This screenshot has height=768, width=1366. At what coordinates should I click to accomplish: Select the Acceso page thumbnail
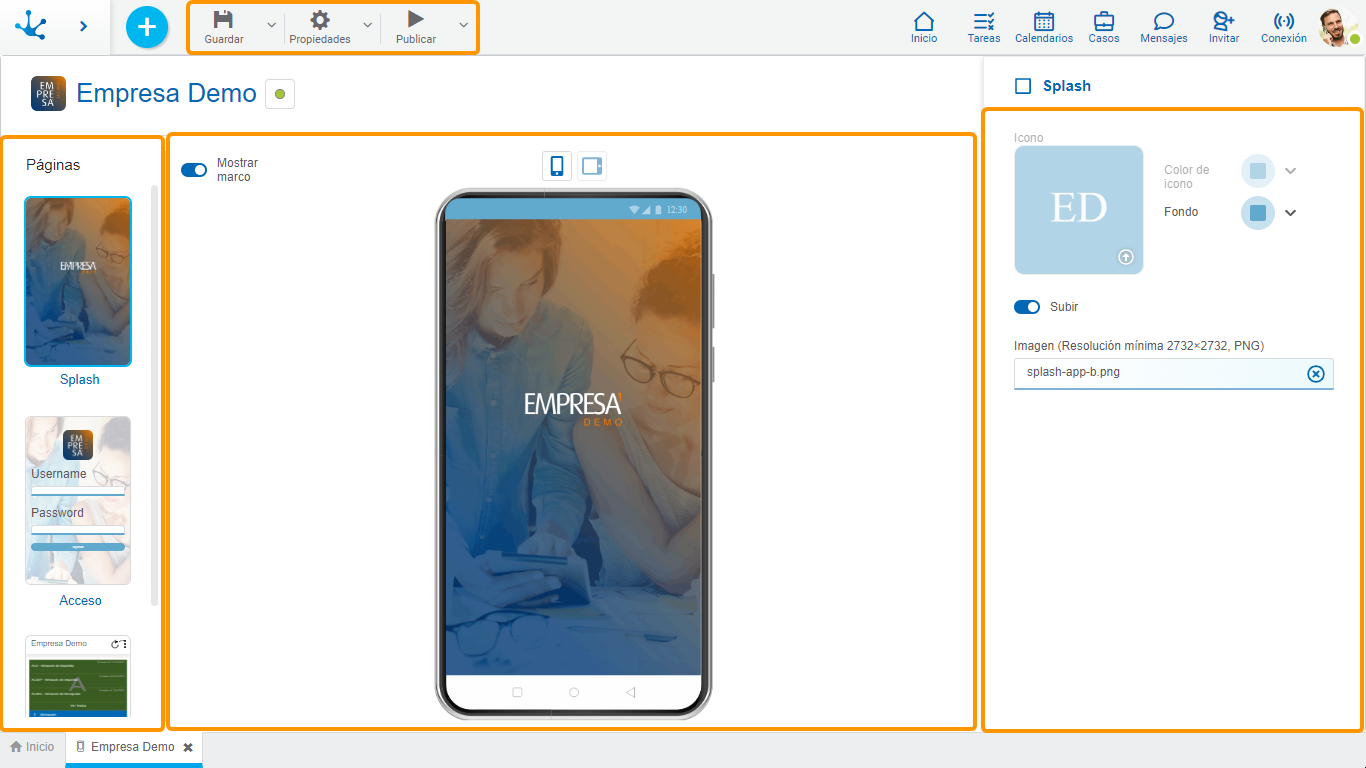(78, 500)
